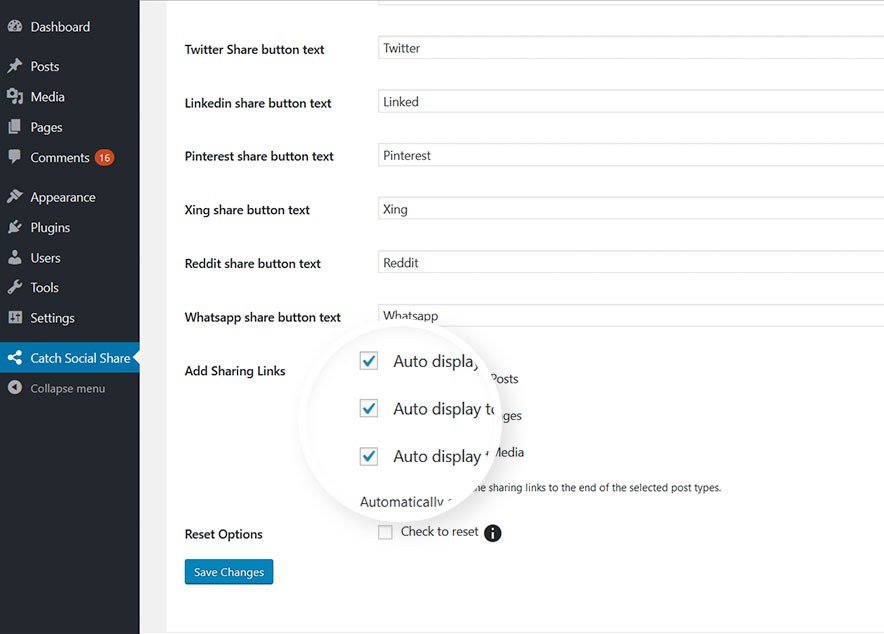The width and height of the screenshot is (884, 634).
Task: Focus the Whatsapp share button text field
Action: click(631, 316)
